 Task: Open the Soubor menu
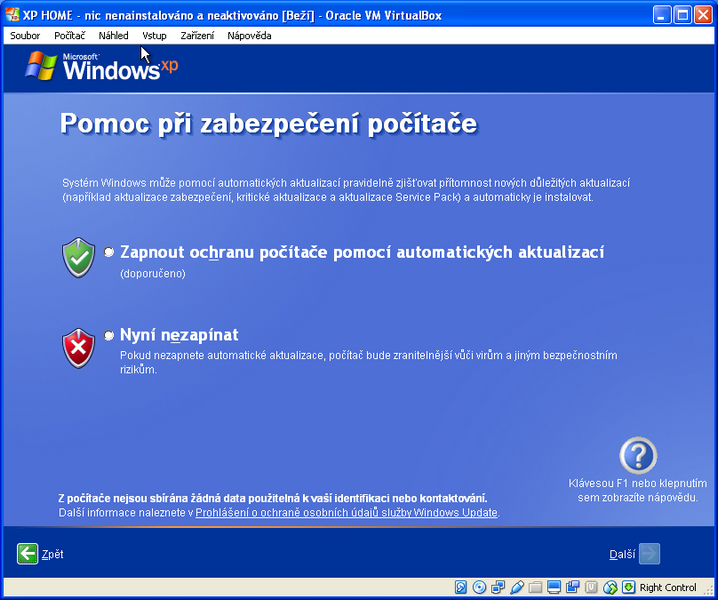(x=25, y=35)
